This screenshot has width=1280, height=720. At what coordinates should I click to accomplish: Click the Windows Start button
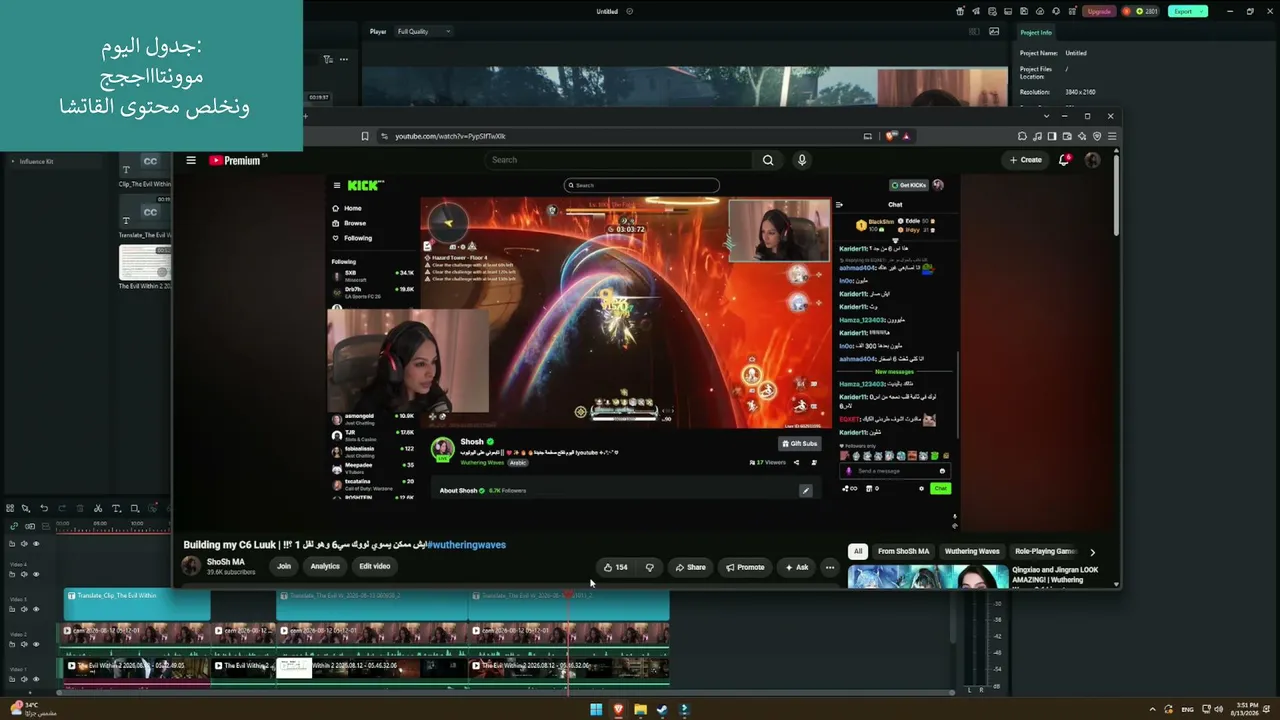[596, 710]
